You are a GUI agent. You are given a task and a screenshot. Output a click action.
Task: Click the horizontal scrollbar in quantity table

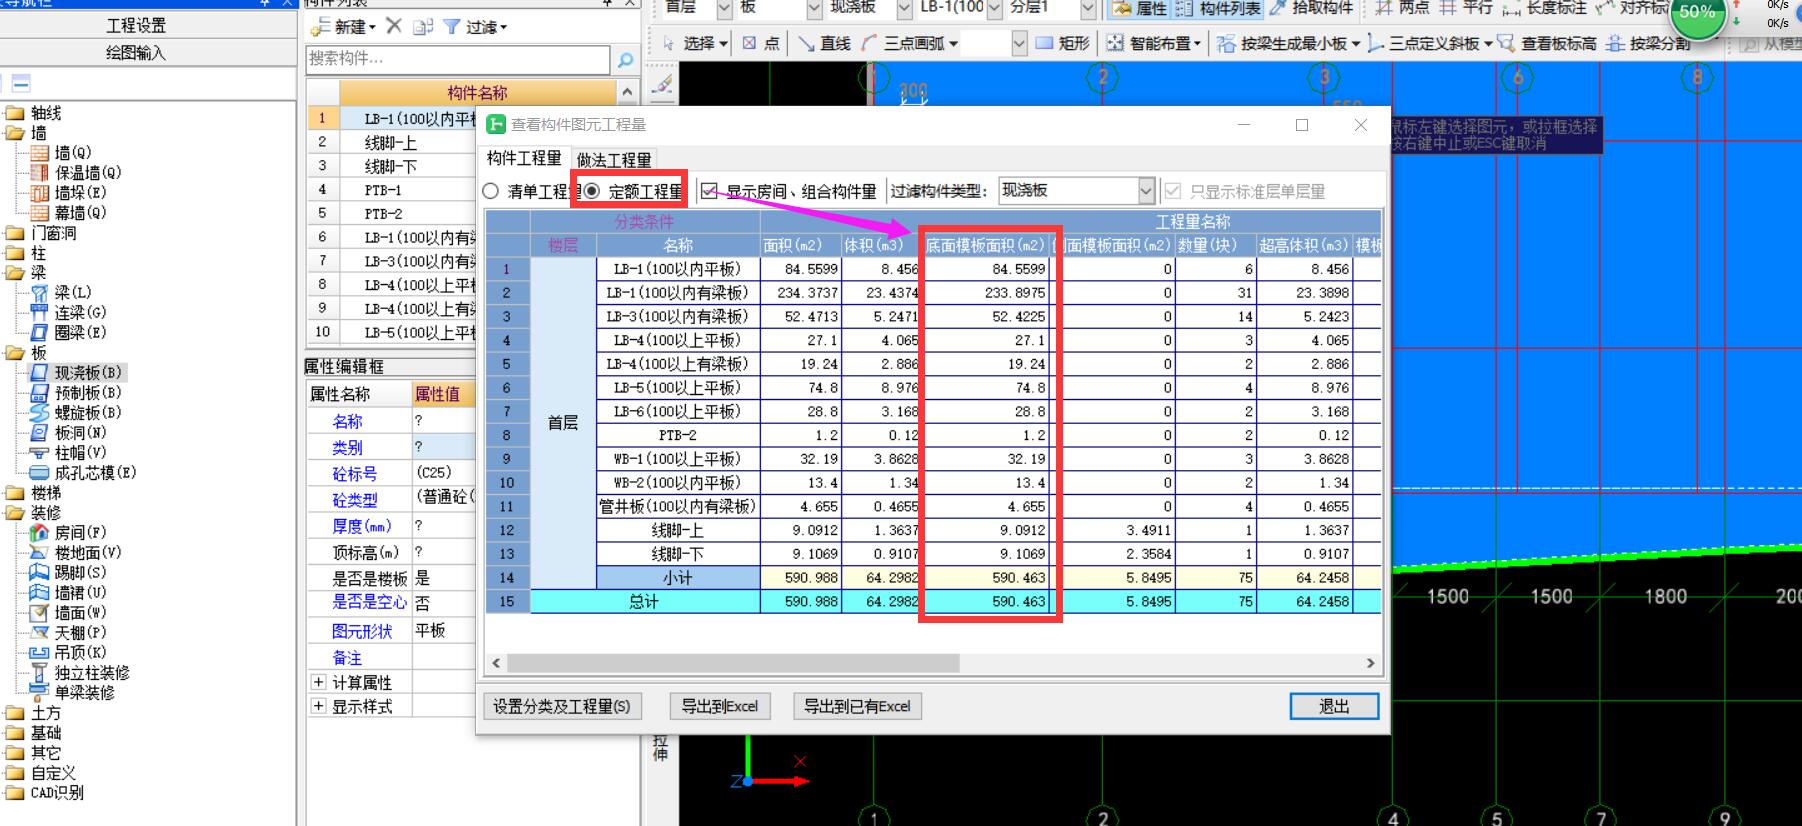733,663
